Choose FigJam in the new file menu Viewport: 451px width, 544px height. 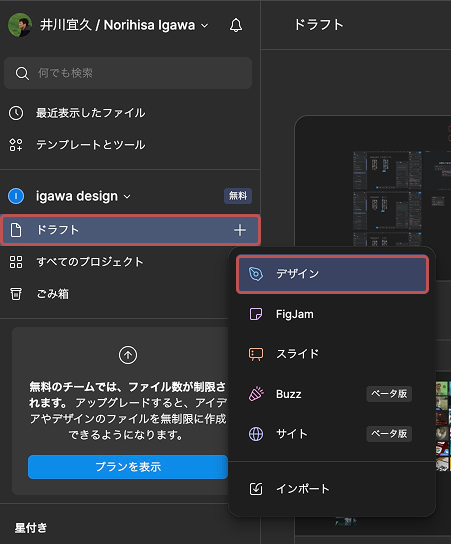pyautogui.click(x=332, y=314)
